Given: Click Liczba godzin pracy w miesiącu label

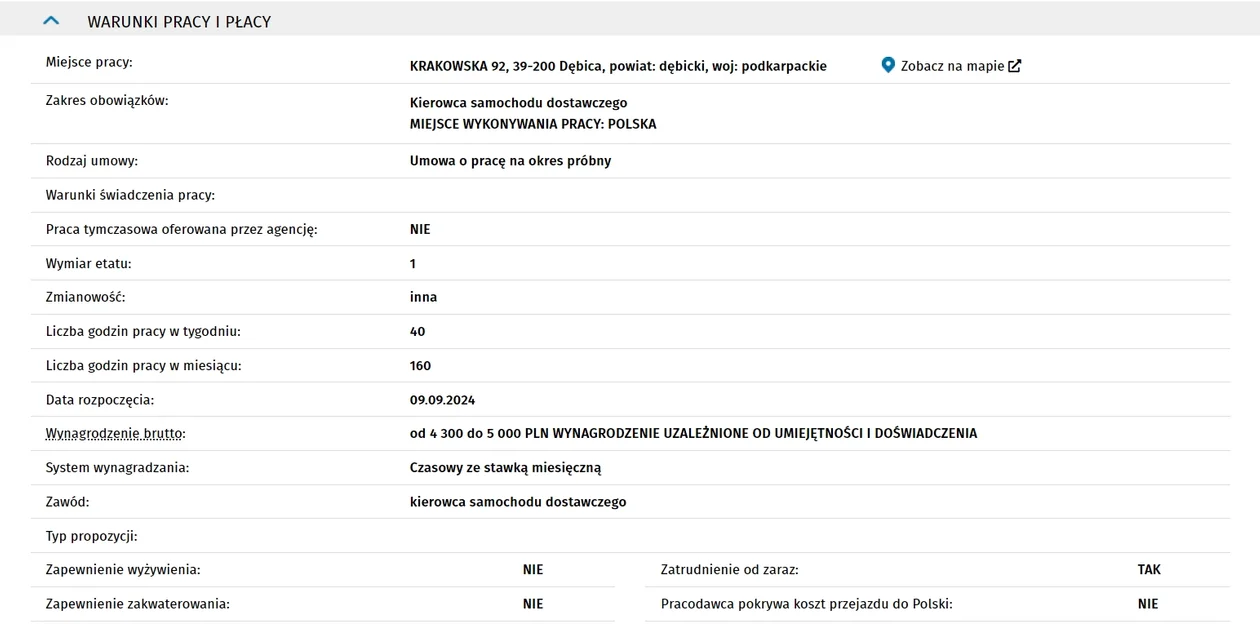Looking at the screenshot, I should 144,365.
